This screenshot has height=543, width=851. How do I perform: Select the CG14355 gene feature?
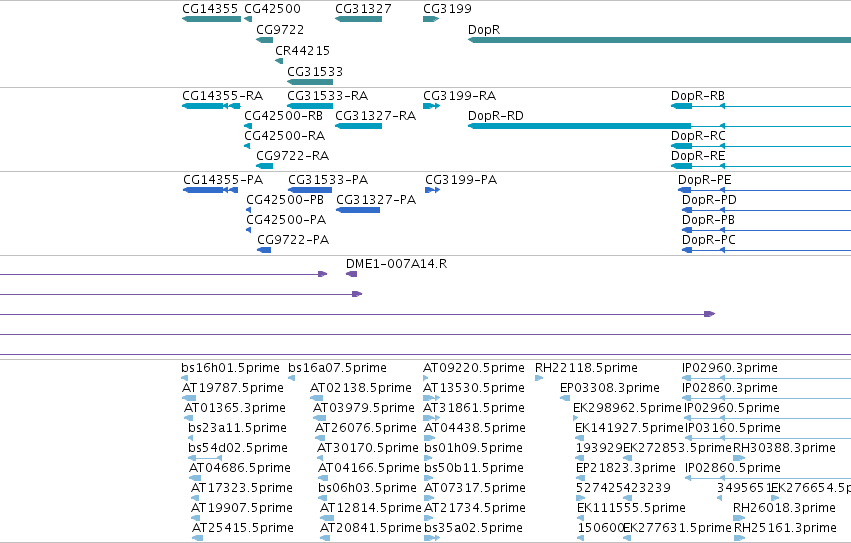[212, 19]
